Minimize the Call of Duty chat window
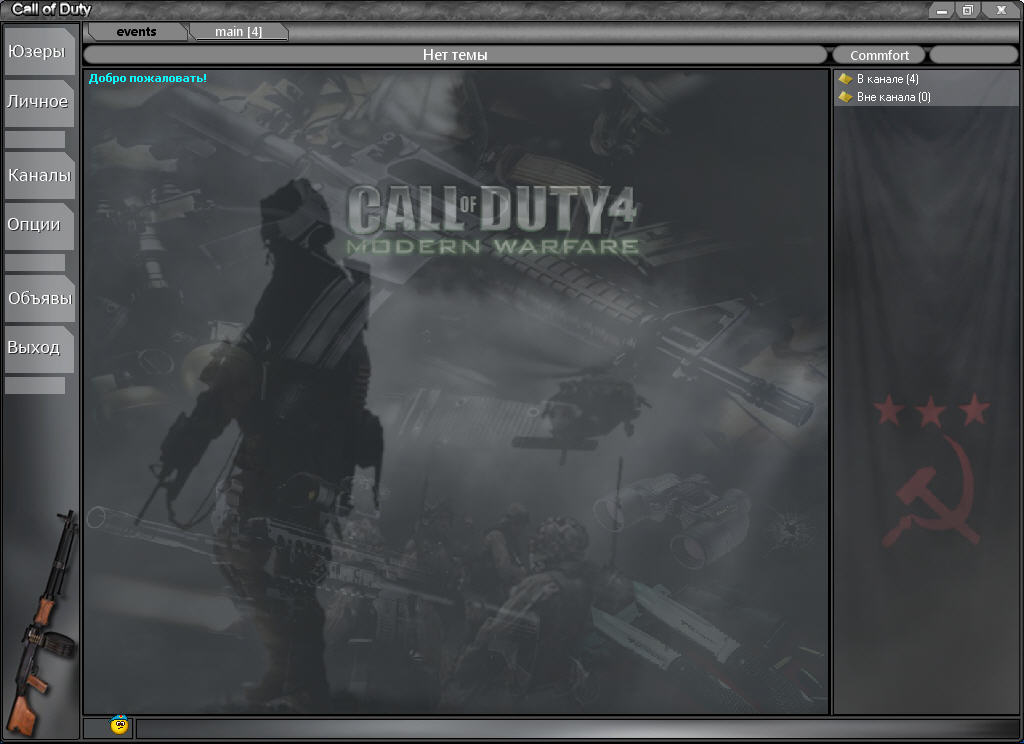1024x744 pixels. (942, 10)
